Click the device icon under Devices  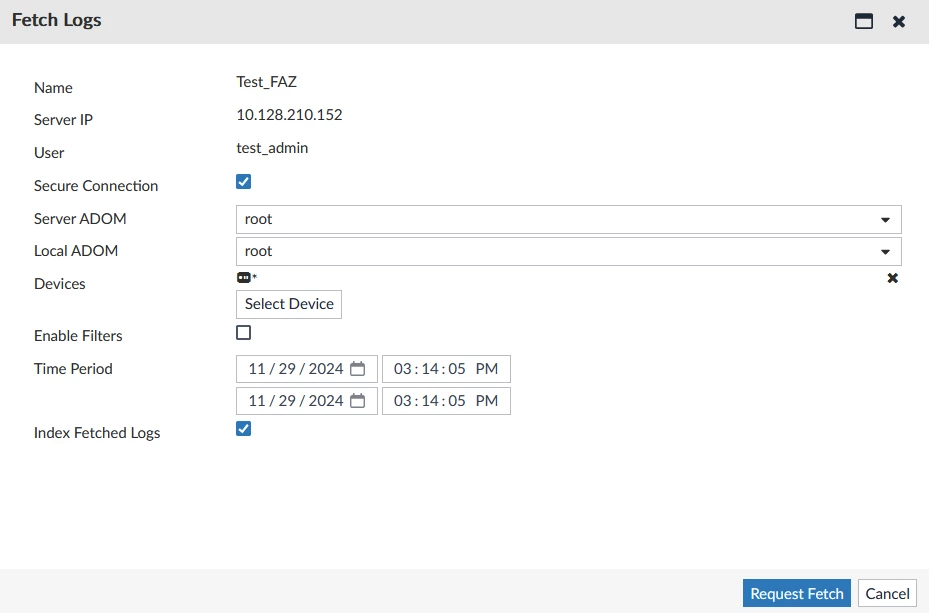[x=243, y=277]
